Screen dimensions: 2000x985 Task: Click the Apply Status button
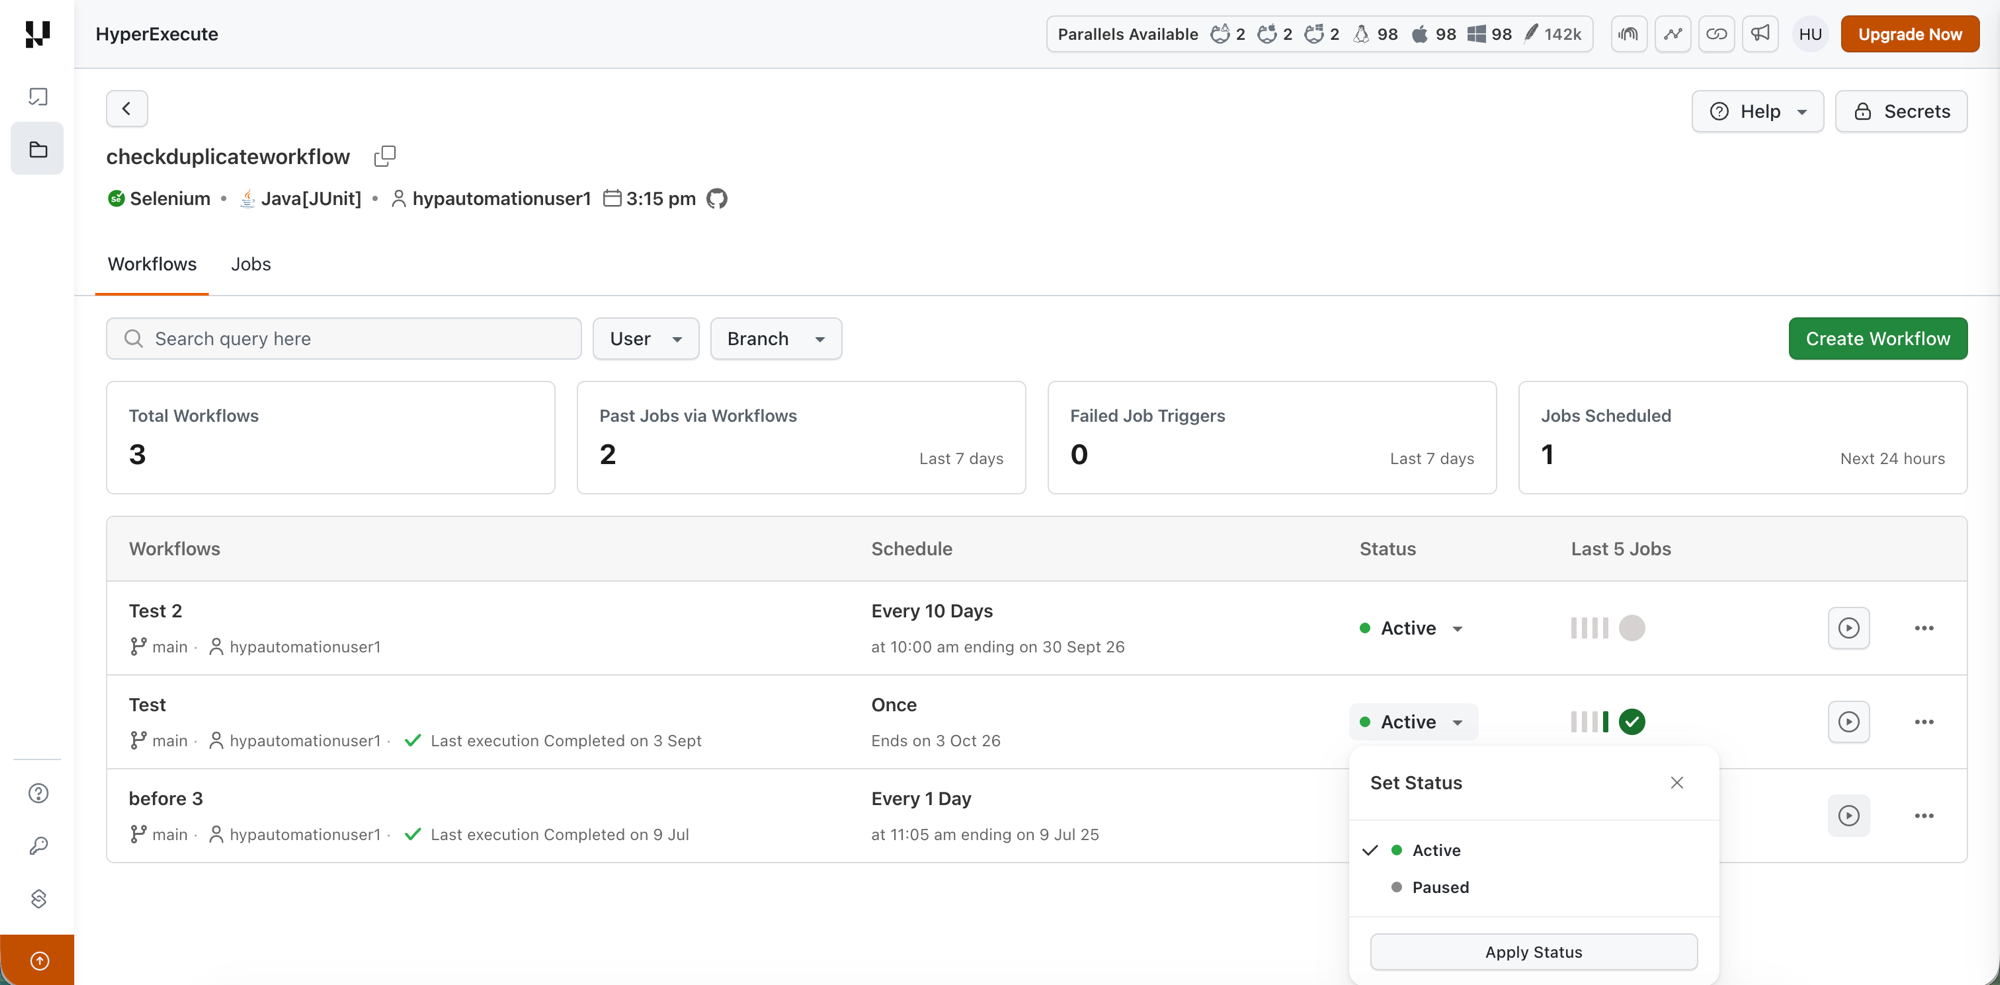pos(1534,952)
